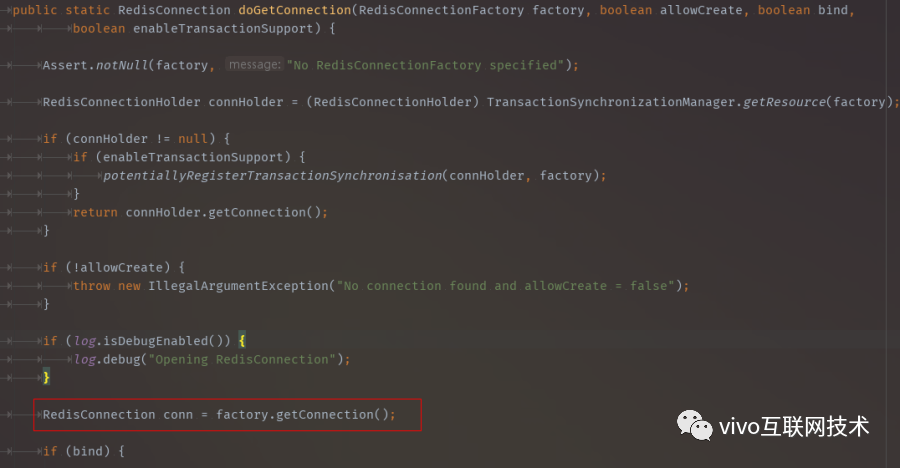
Task: Click RedisConnection conn declaration
Action: click(118, 414)
